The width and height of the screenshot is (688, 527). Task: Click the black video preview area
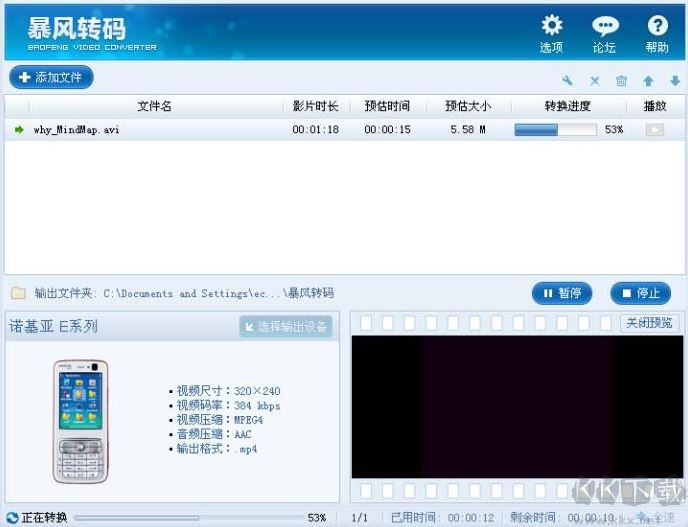tap(517, 407)
